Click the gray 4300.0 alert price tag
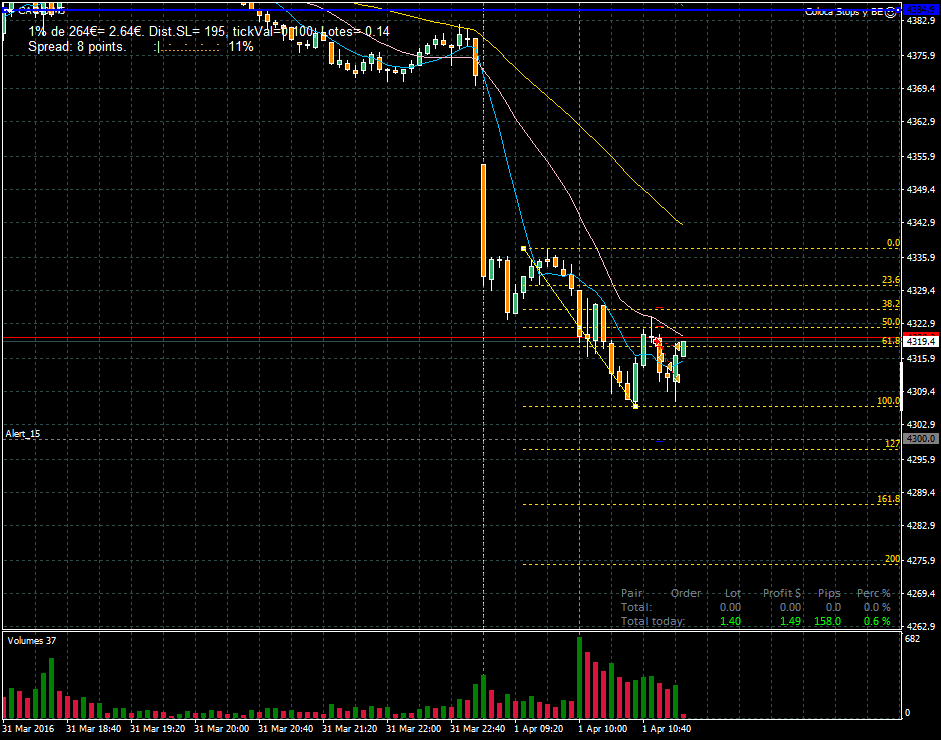This screenshot has height=740, width=941. 919,438
